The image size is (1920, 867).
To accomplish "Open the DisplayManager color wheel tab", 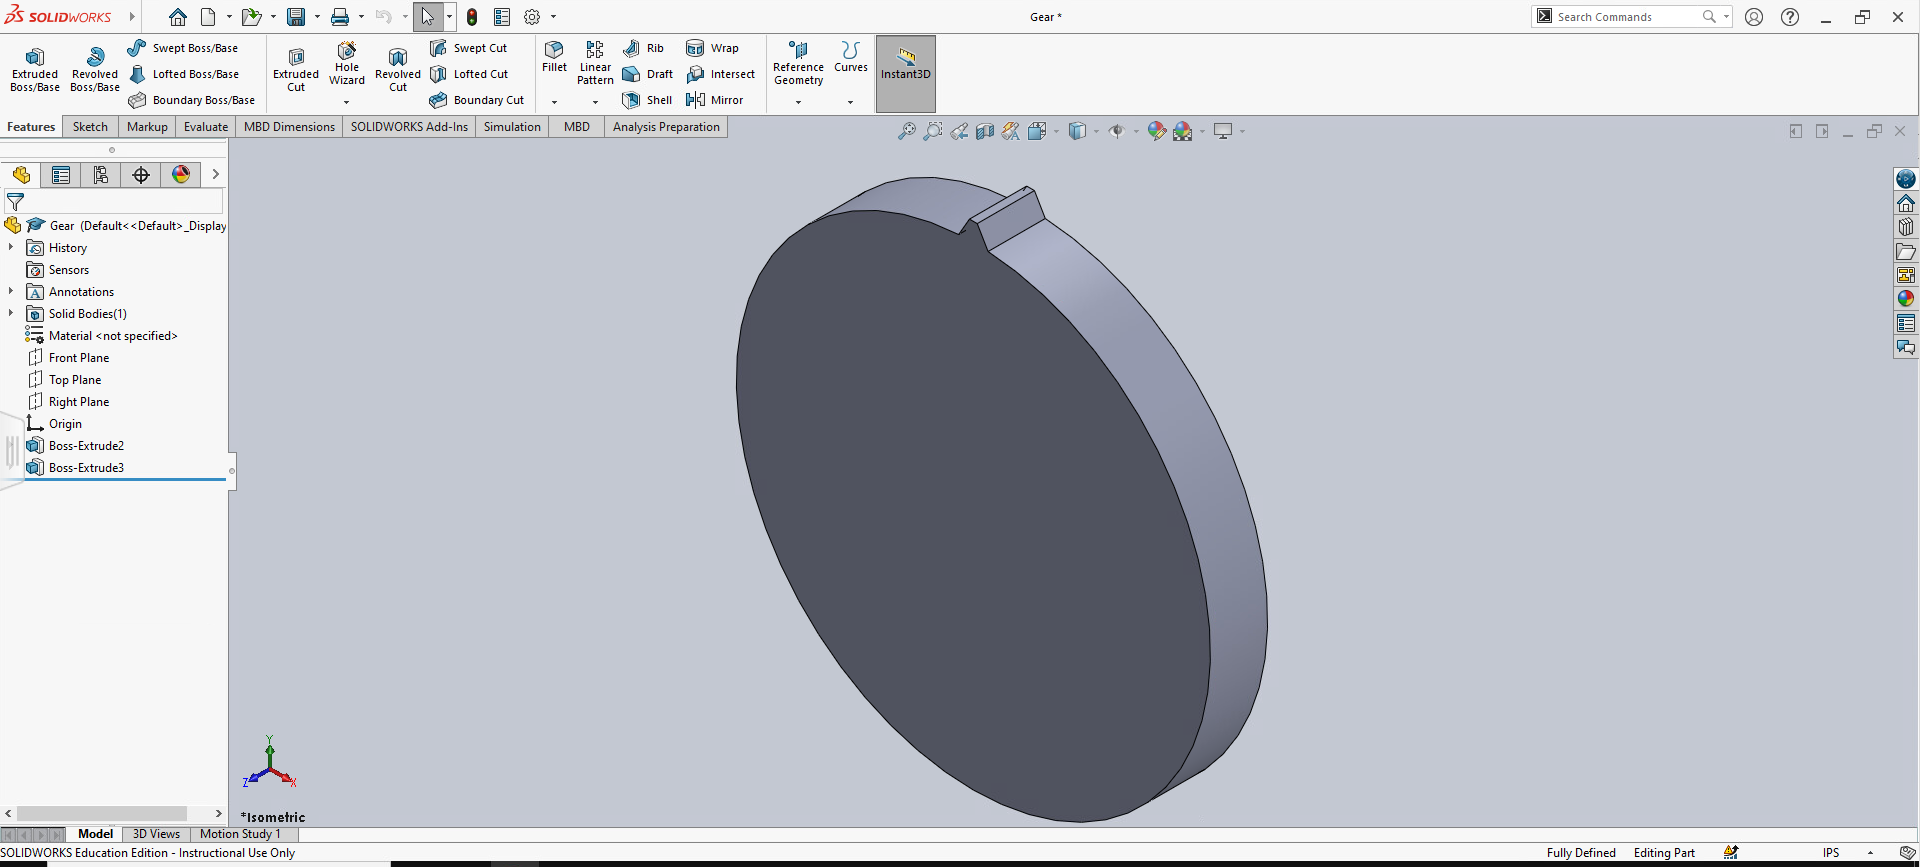I will click(181, 175).
